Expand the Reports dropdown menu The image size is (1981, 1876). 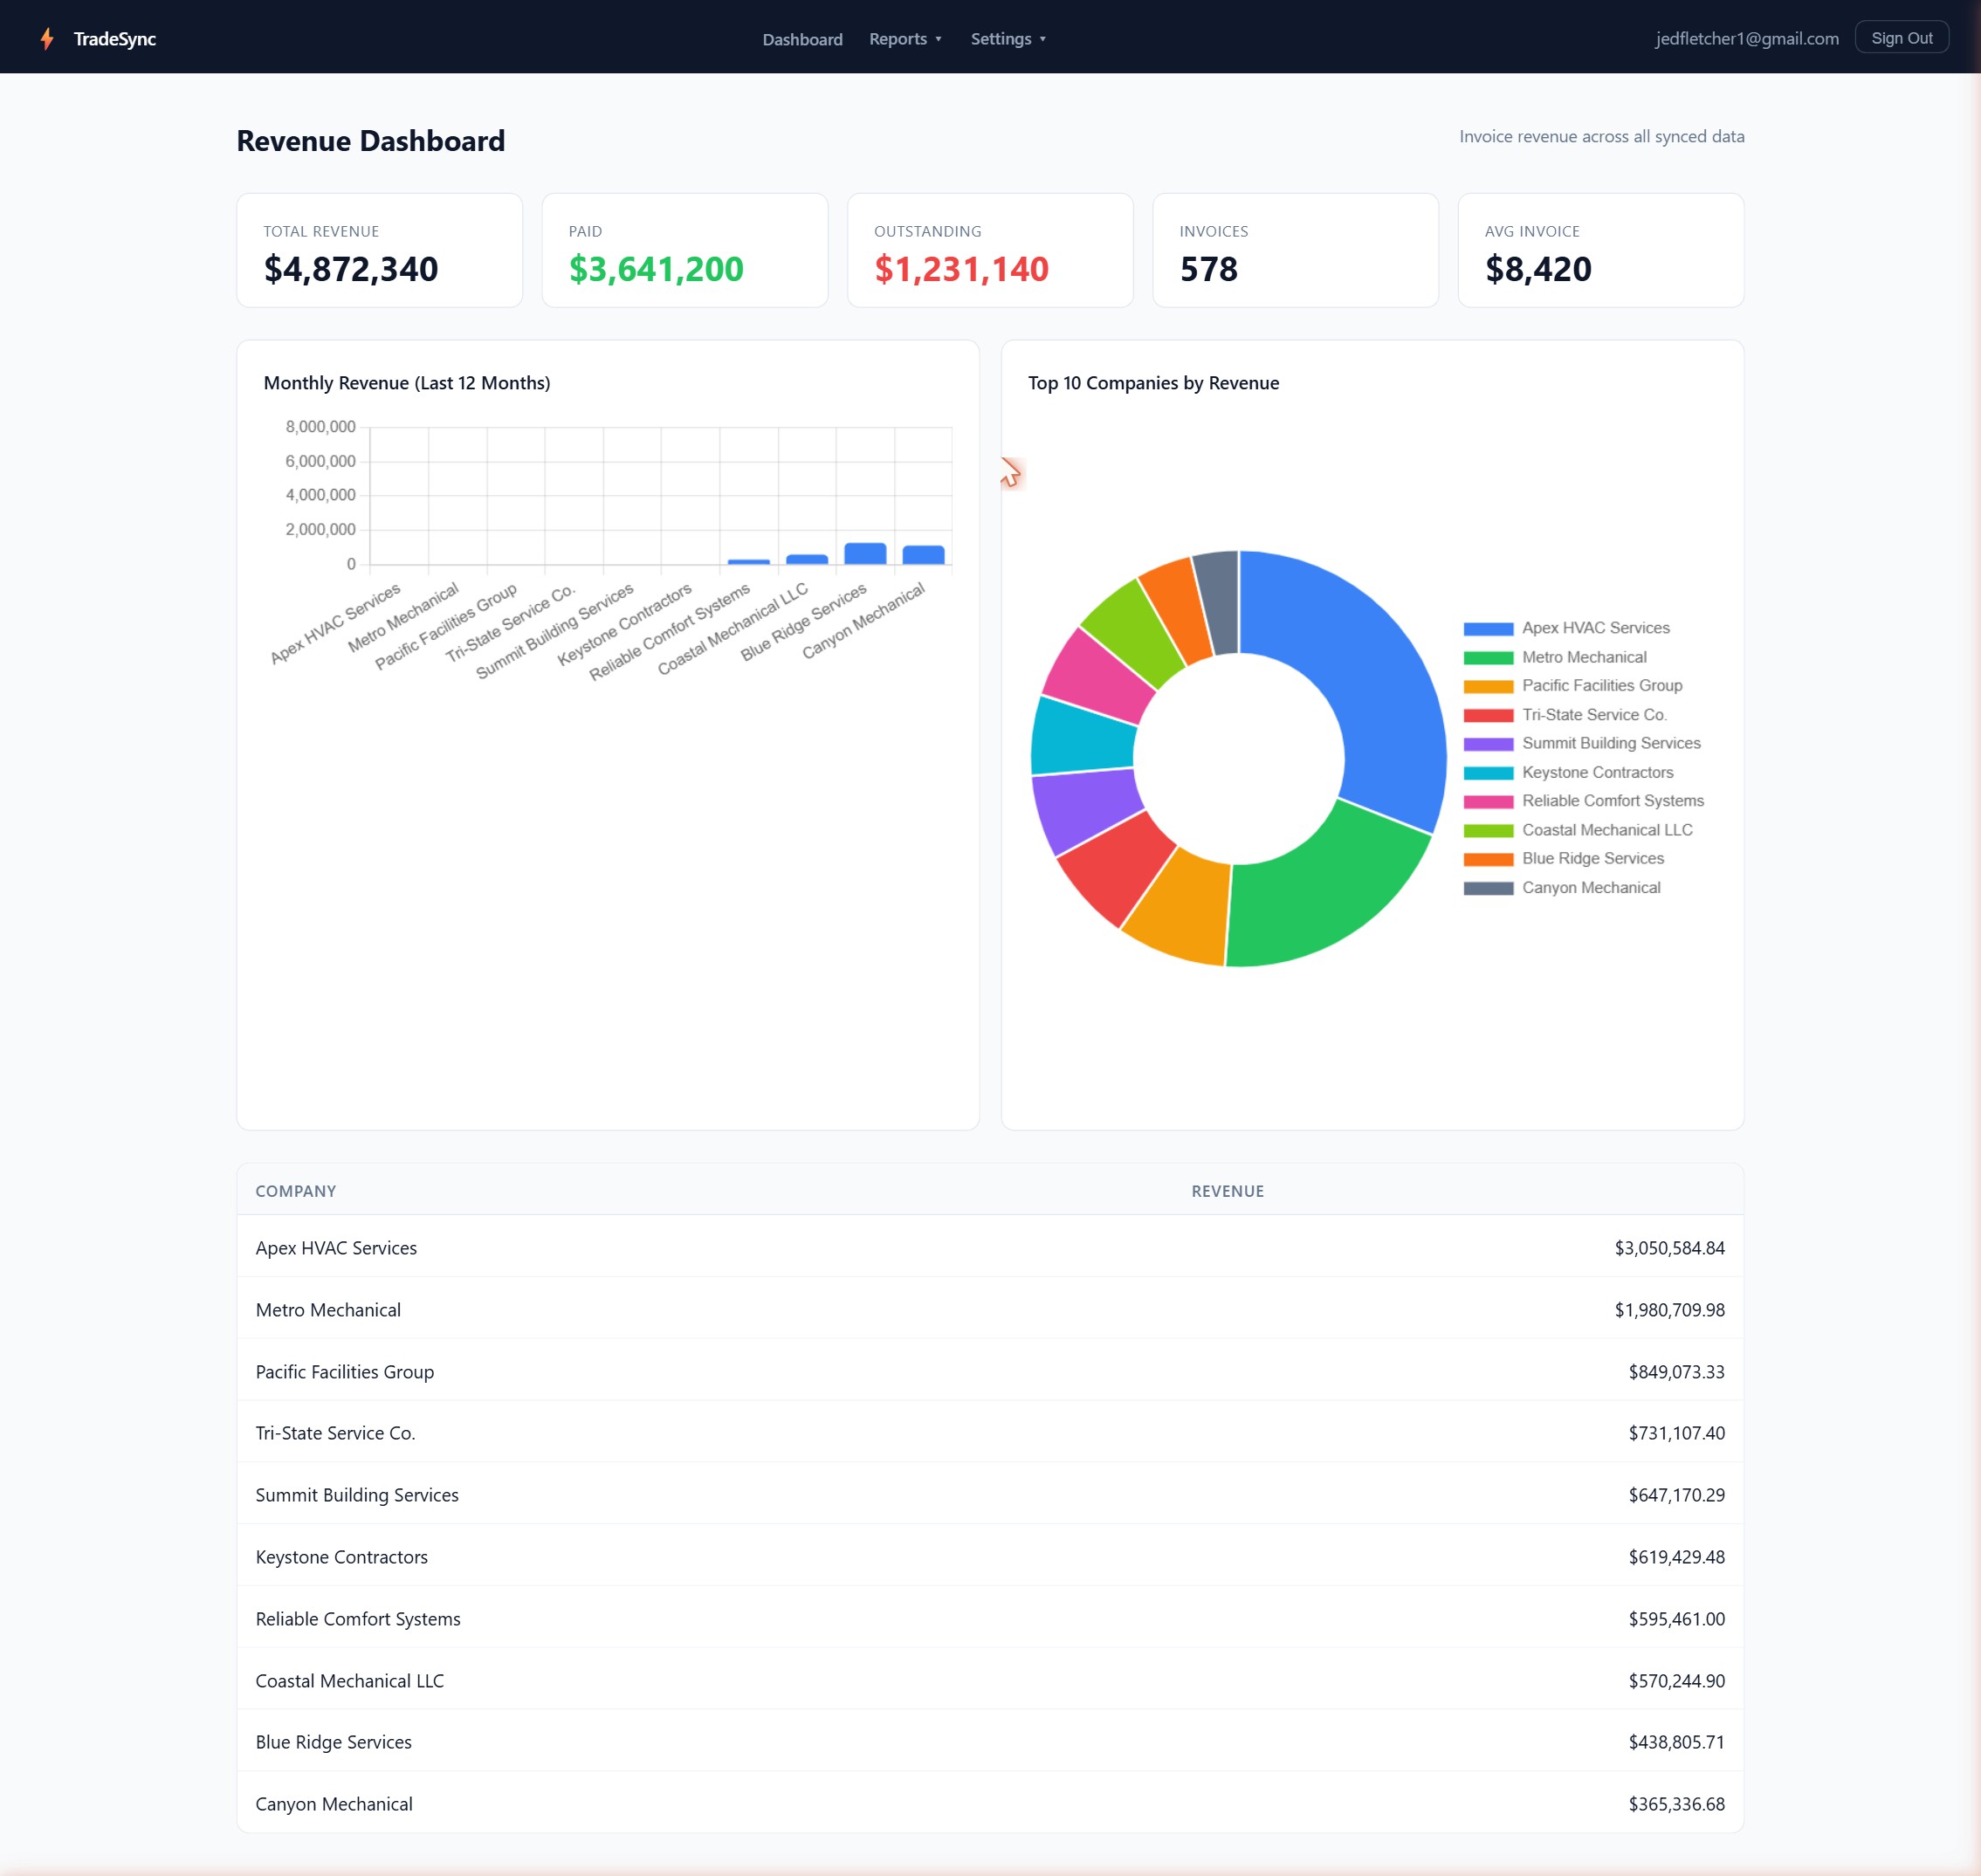click(x=905, y=39)
